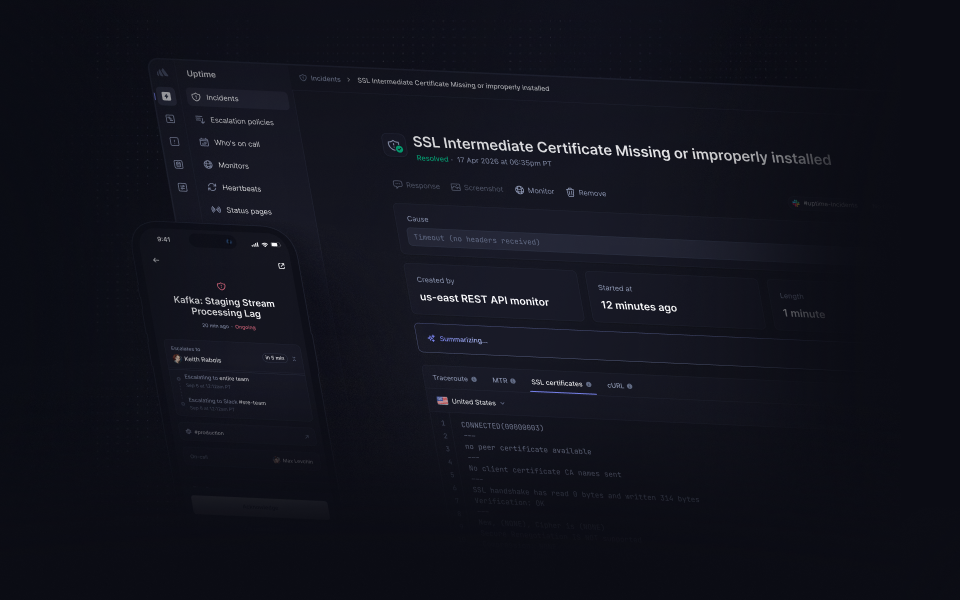Click the Better Stack logo in the rail

coord(162,72)
